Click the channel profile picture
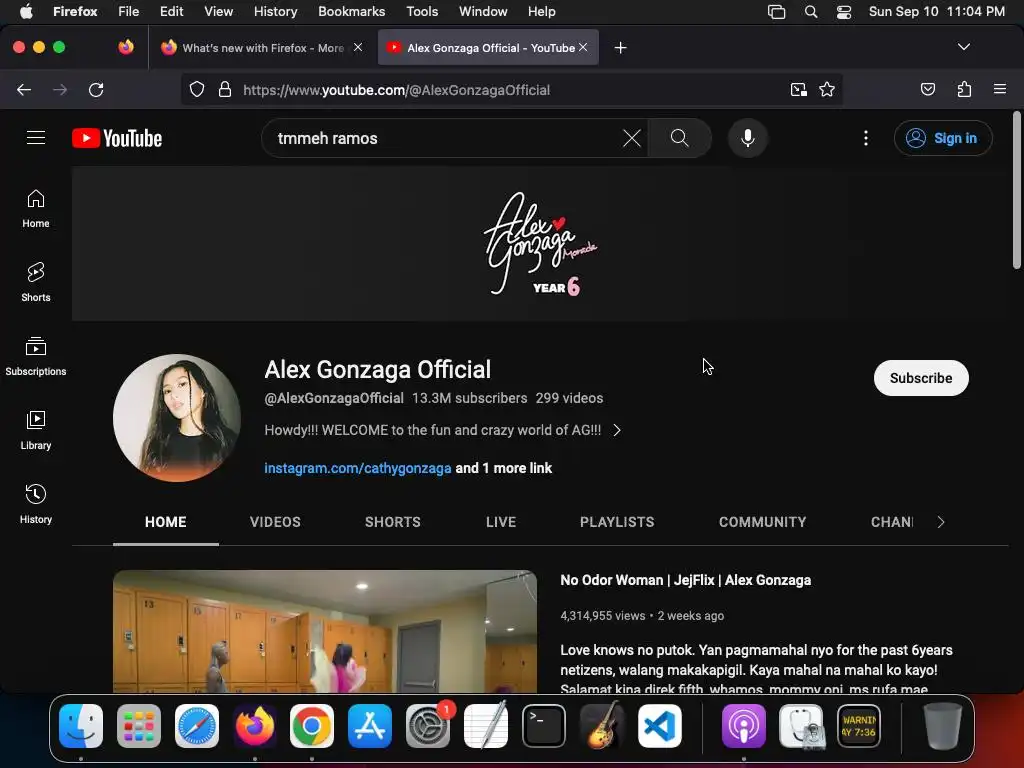The image size is (1024, 768). click(177, 418)
